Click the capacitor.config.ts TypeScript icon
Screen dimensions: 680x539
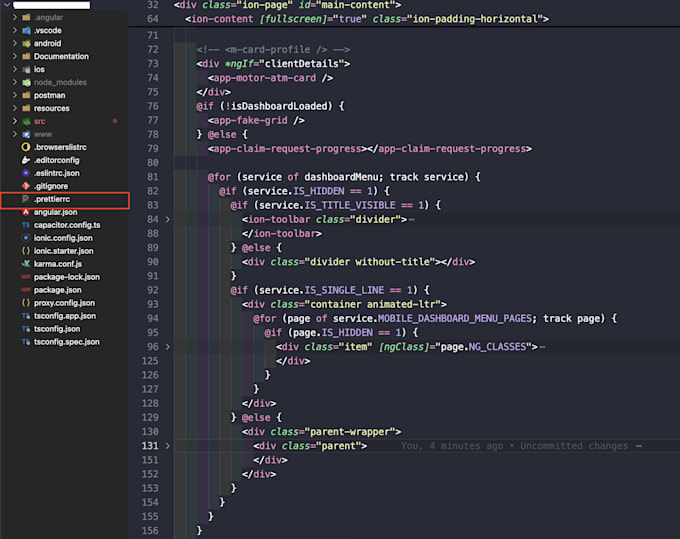[26, 225]
